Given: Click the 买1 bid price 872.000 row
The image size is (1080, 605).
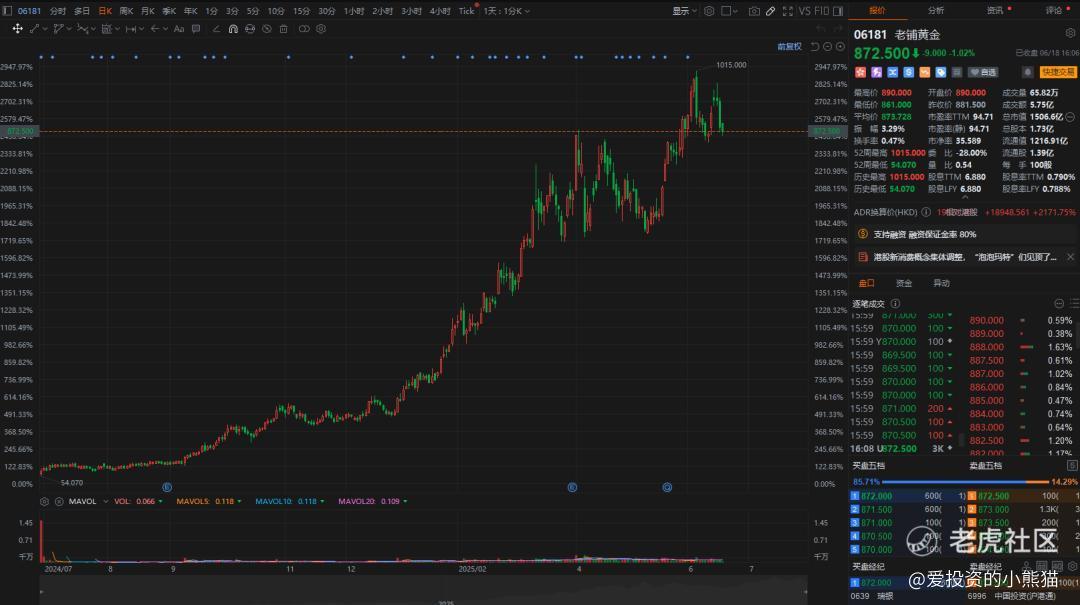Looking at the screenshot, I should (x=907, y=496).
